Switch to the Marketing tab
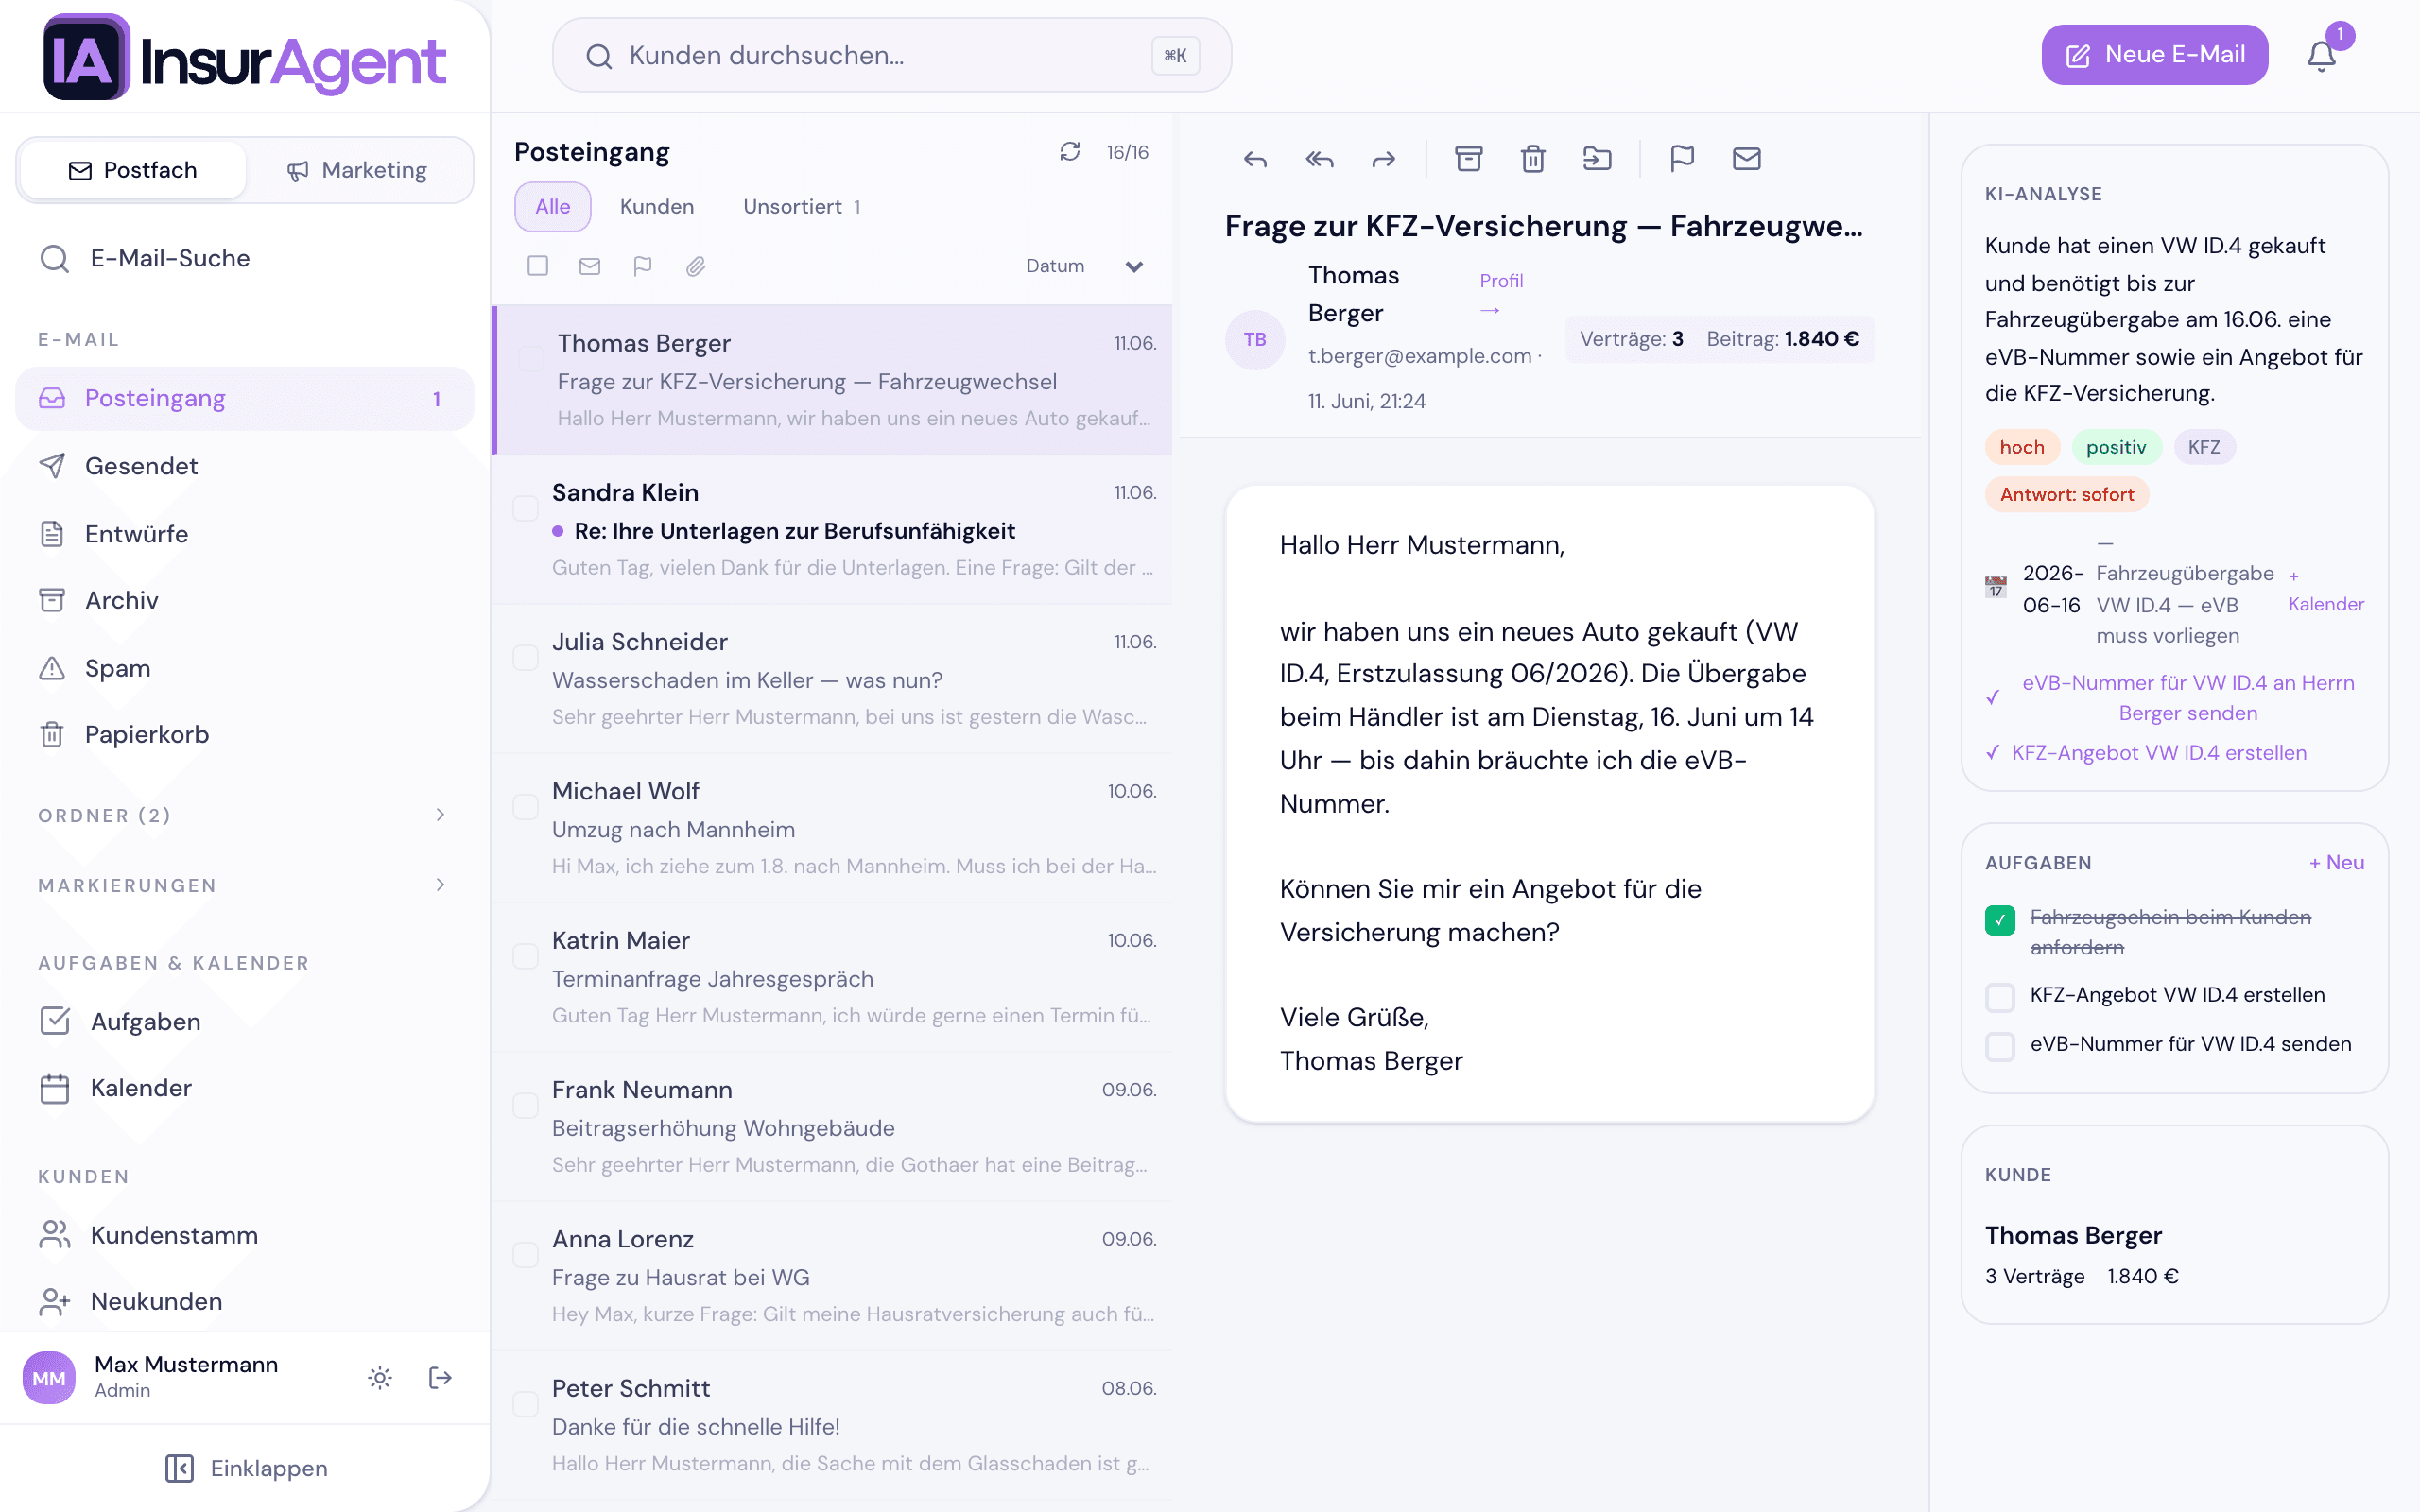The image size is (2420, 1512). click(x=358, y=170)
